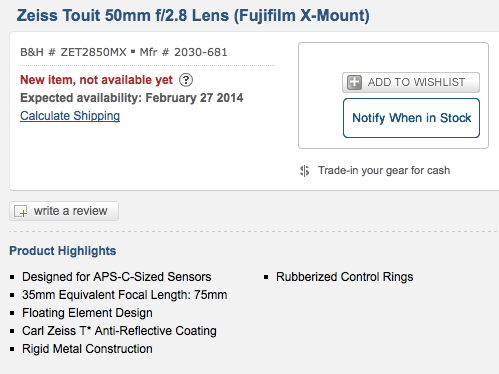This screenshot has width=499, height=374.
Task: Click Designed for APS-C-Sized Sensors highlight
Action: pyautogui.click(x=117, y=277)
